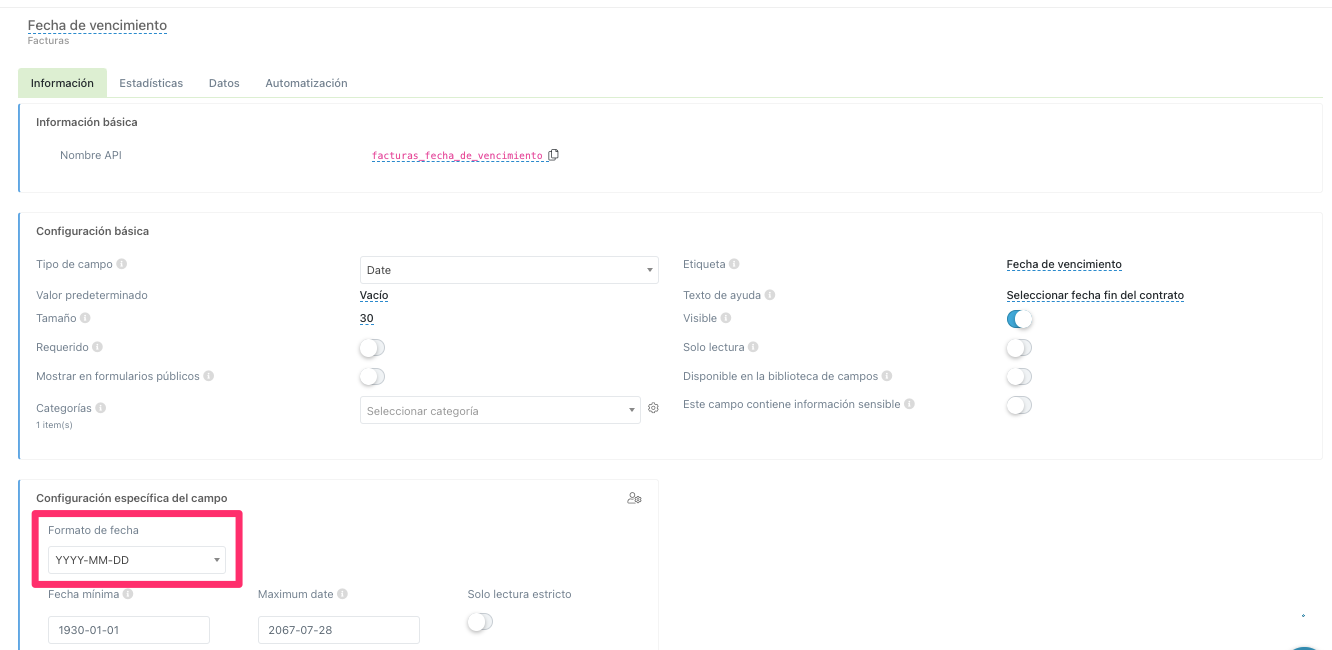1332x650 pixels.
Task: Click info icon beside Maximum date
Action: pos(342,594)
